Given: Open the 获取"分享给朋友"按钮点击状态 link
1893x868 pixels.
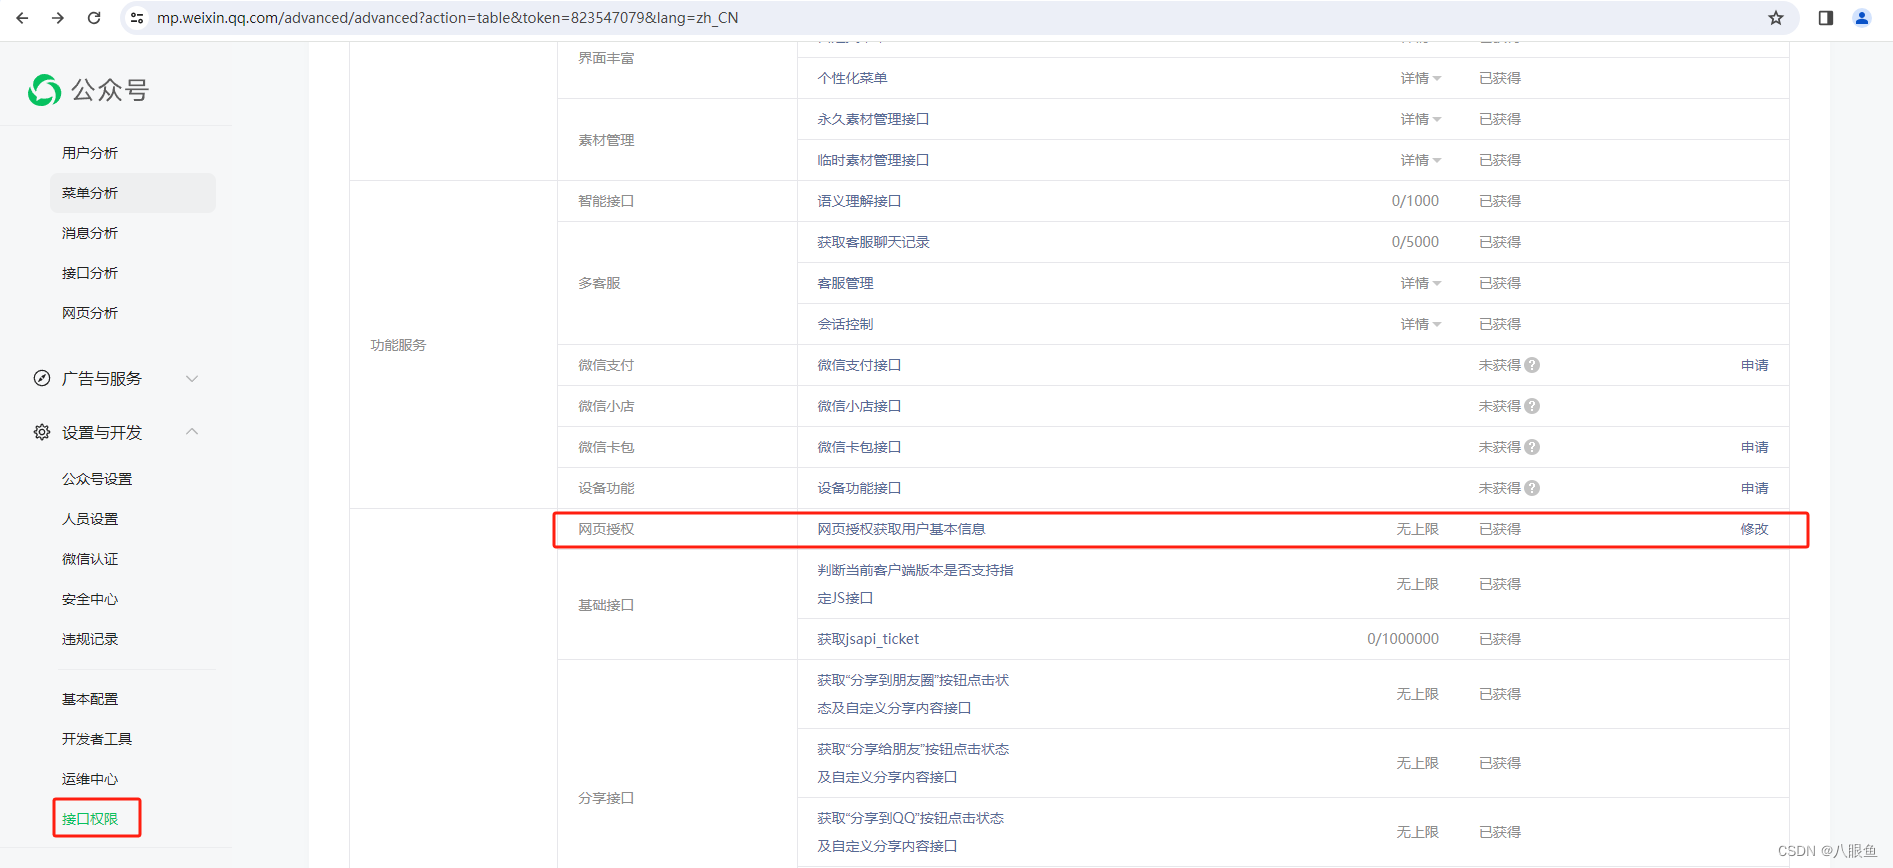Looking at the screenshot, I should (x=913, y=763).
